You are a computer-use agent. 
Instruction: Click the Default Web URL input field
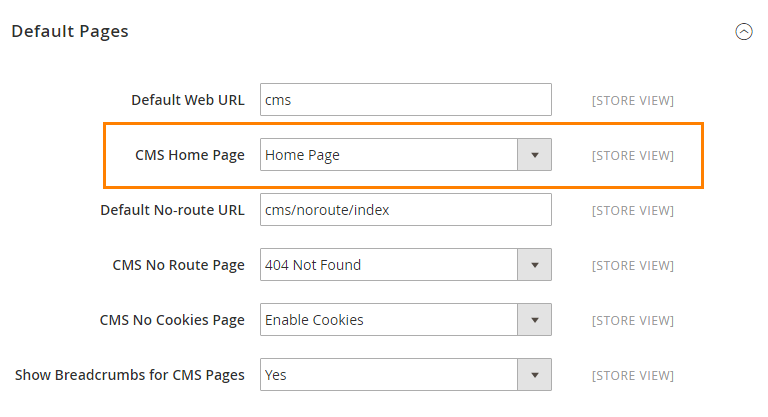(406, 99)
